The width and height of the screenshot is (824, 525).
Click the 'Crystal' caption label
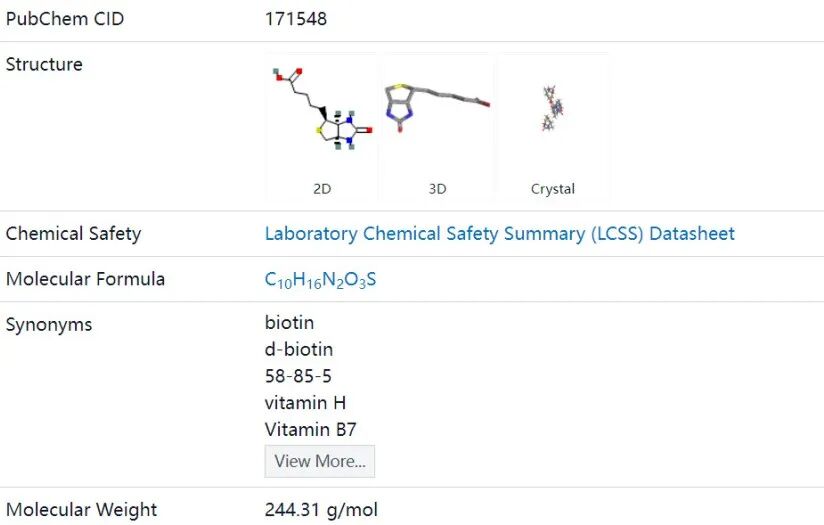coord(553,188)
